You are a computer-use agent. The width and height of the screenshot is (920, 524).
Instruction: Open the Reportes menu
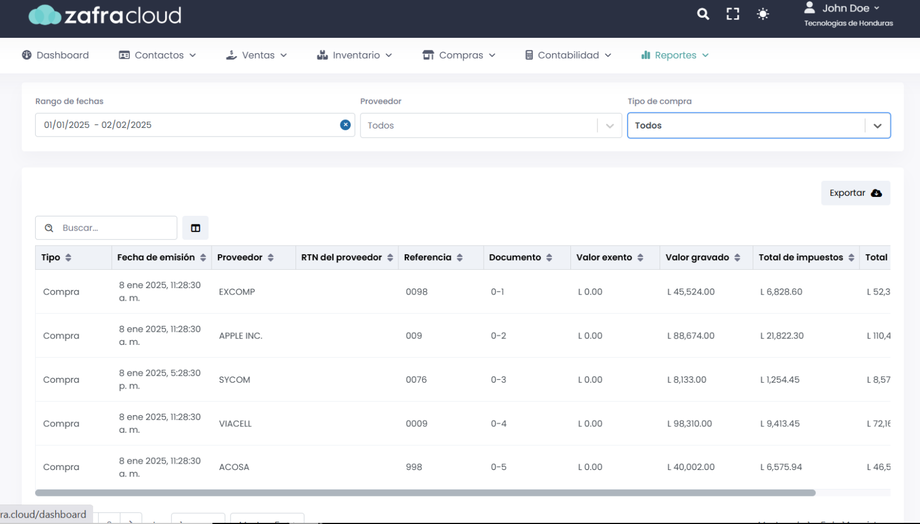675,55
